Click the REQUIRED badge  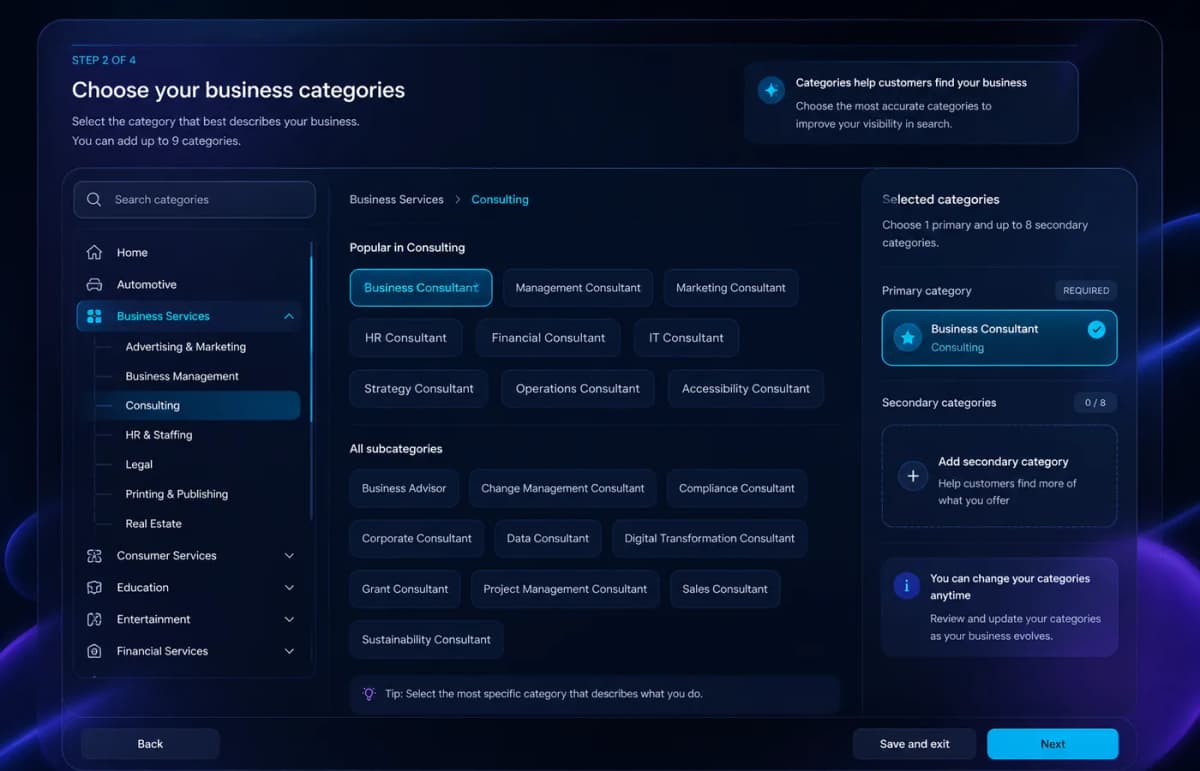(1086, 291)
